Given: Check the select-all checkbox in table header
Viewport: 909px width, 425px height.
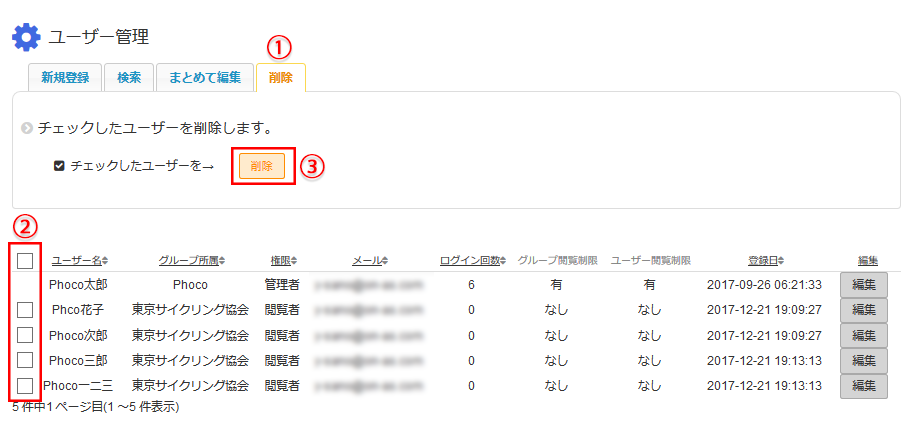Looking at the screenshot, I should coord(25,261).
